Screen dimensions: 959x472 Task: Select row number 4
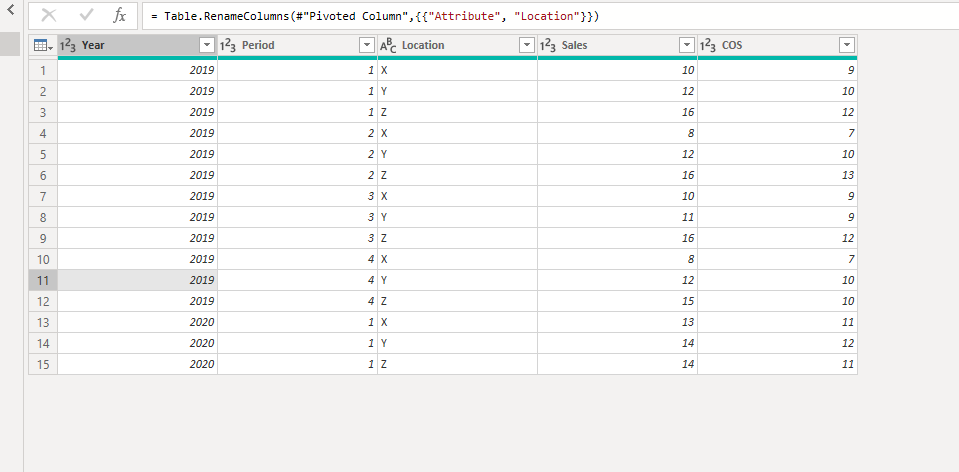tap(43, 133)
